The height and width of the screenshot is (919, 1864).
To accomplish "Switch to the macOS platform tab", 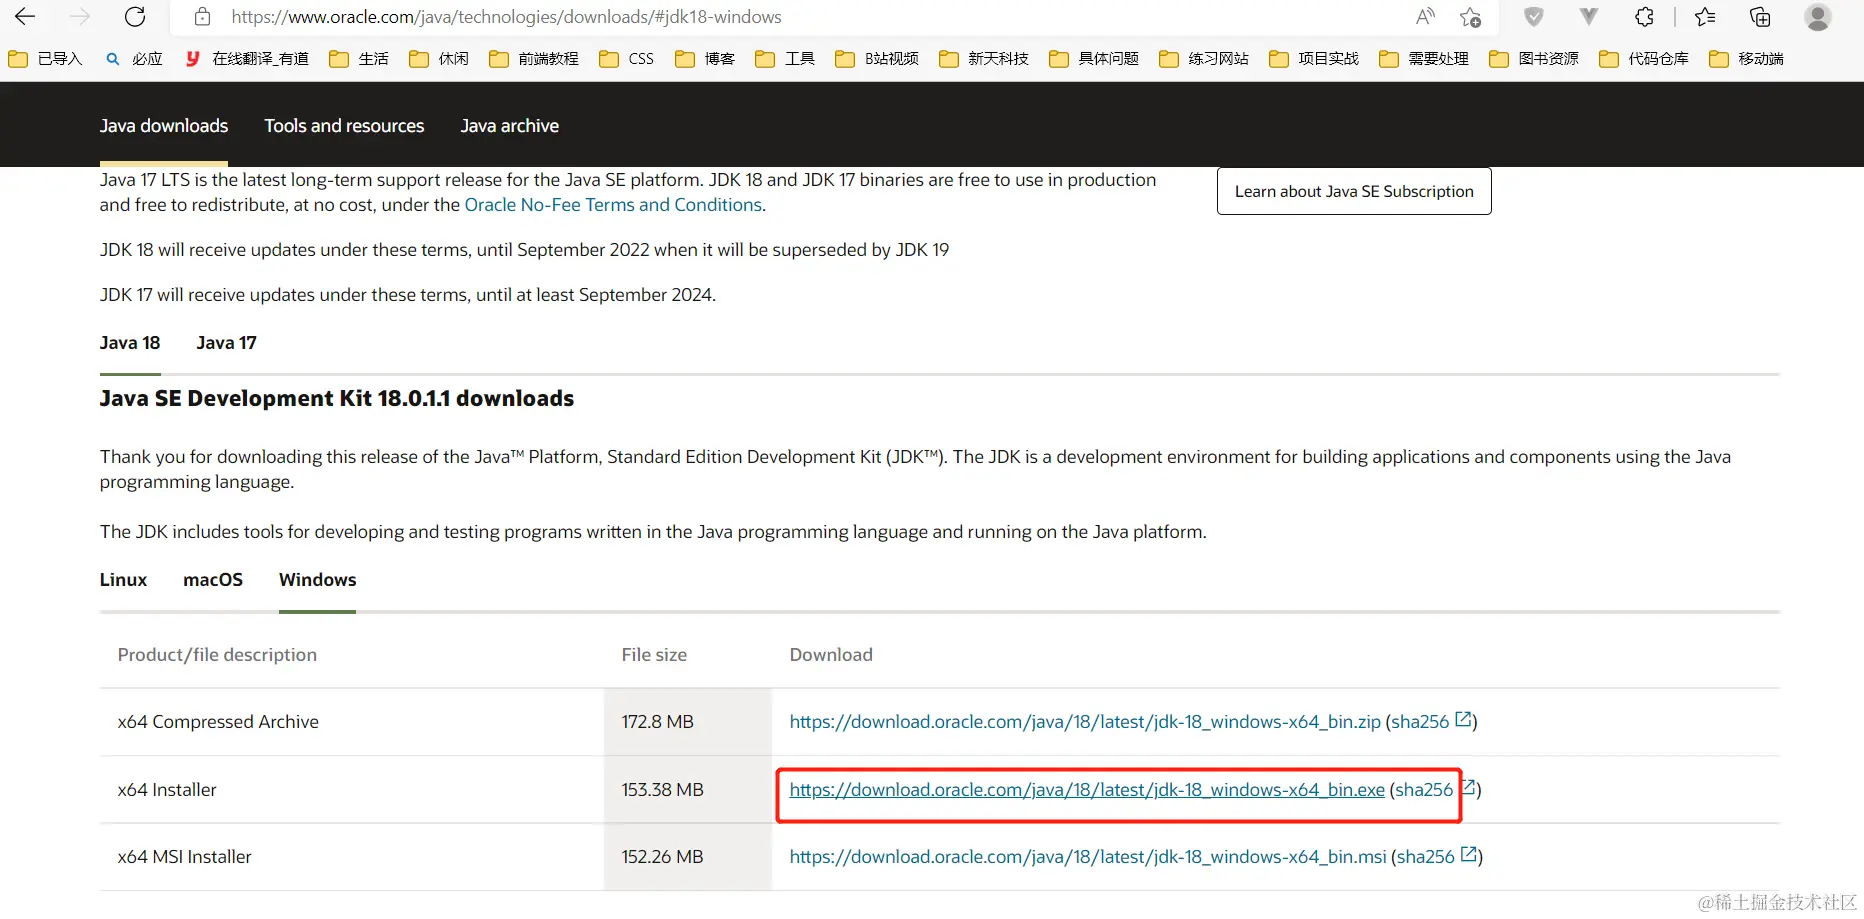I will coord(213,580).
